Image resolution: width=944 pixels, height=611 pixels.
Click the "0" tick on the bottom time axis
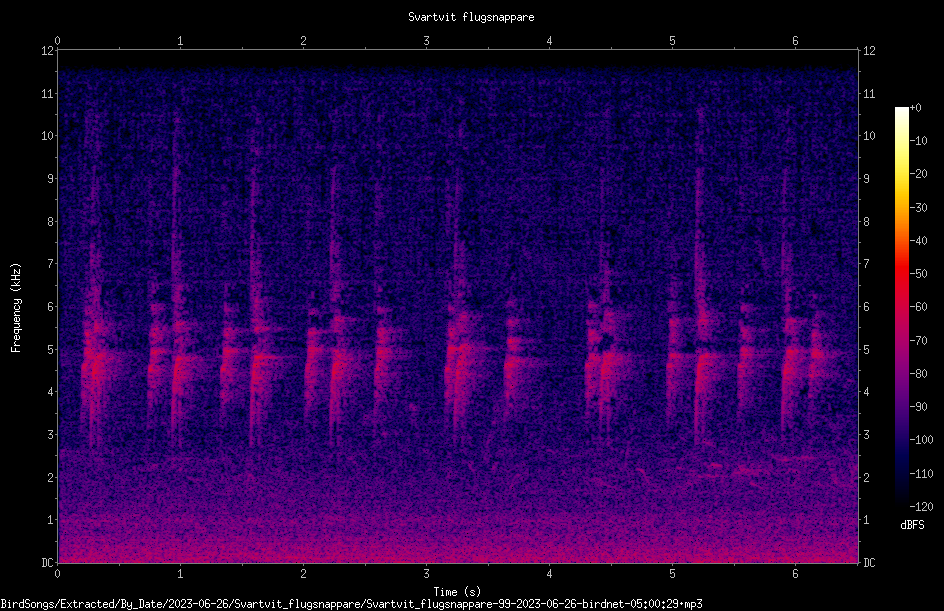57,574
